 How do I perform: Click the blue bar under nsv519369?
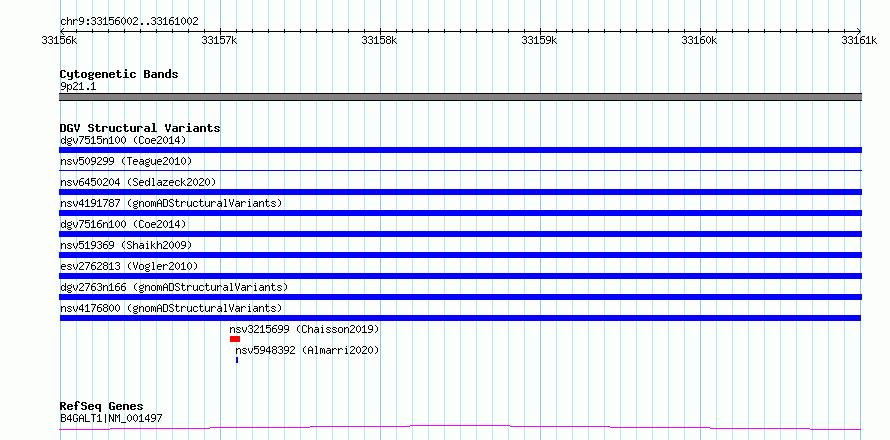pos(460,255)
